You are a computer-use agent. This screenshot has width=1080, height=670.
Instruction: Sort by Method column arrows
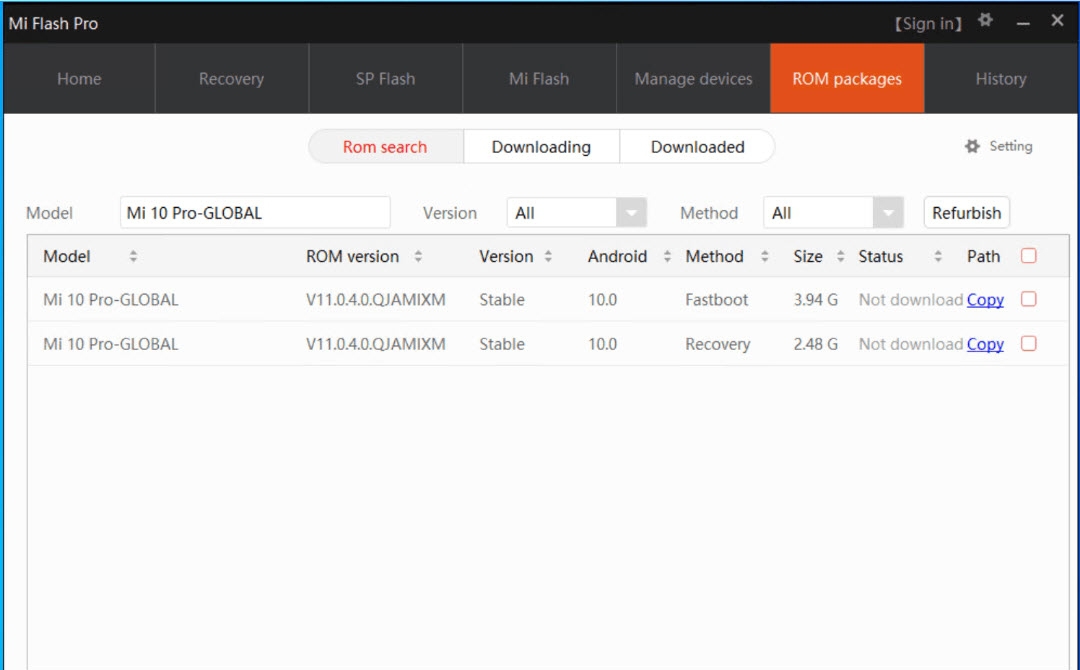(765, 257)
